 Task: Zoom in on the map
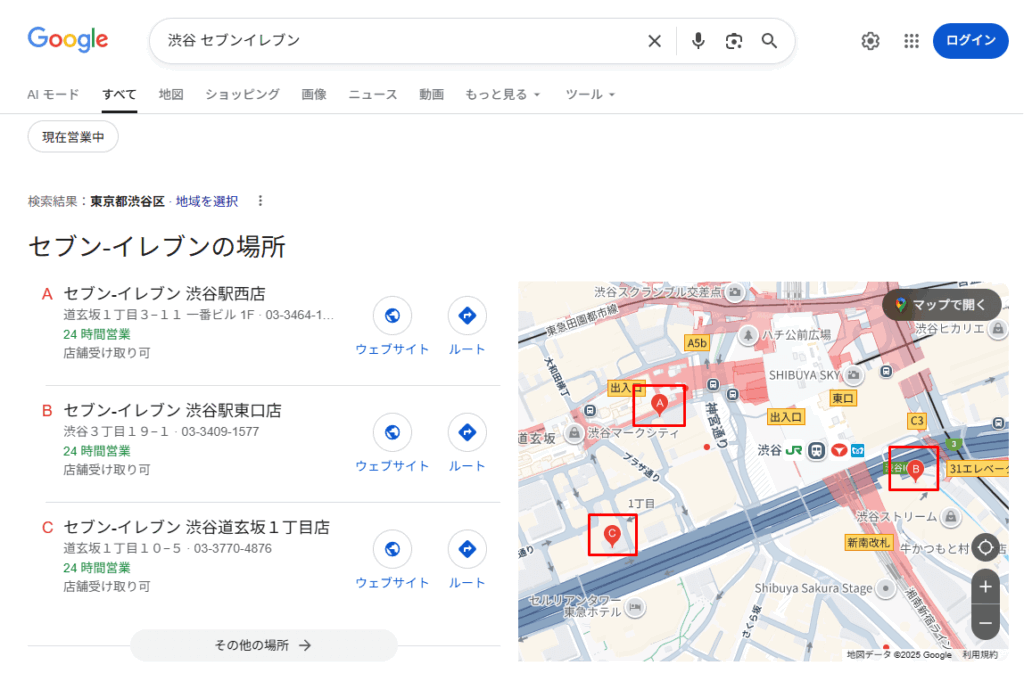985,587
